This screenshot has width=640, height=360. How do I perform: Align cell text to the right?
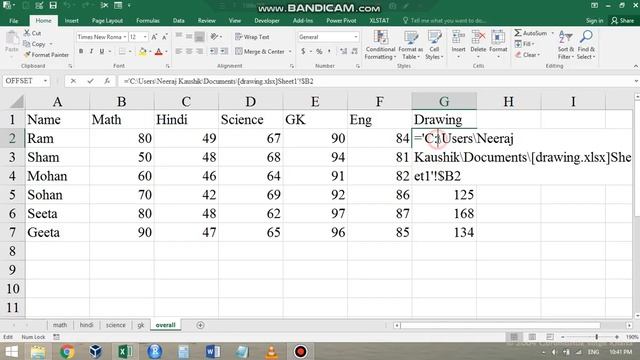(x=200, y=51)
